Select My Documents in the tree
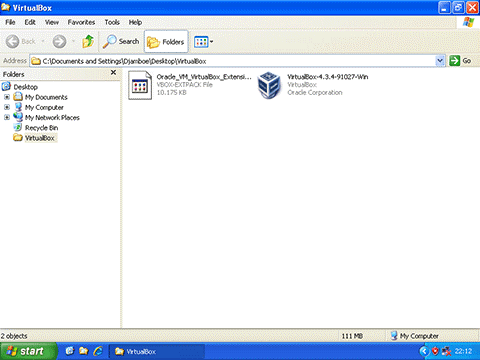 [46, 97]
